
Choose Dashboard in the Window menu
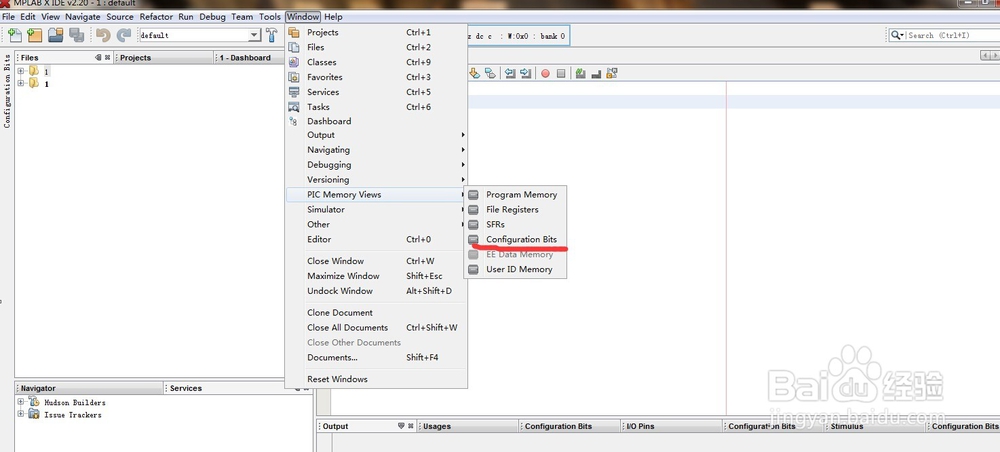[376, 121]
